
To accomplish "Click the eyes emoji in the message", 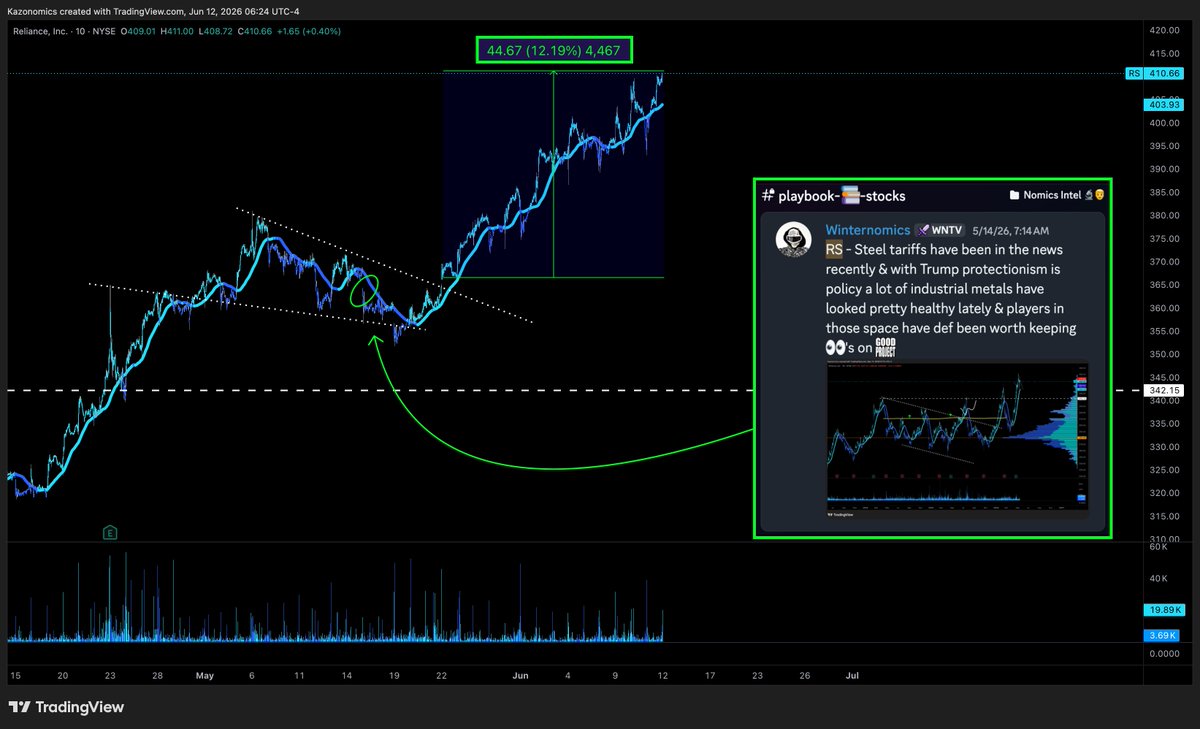I will pos(838,348).
